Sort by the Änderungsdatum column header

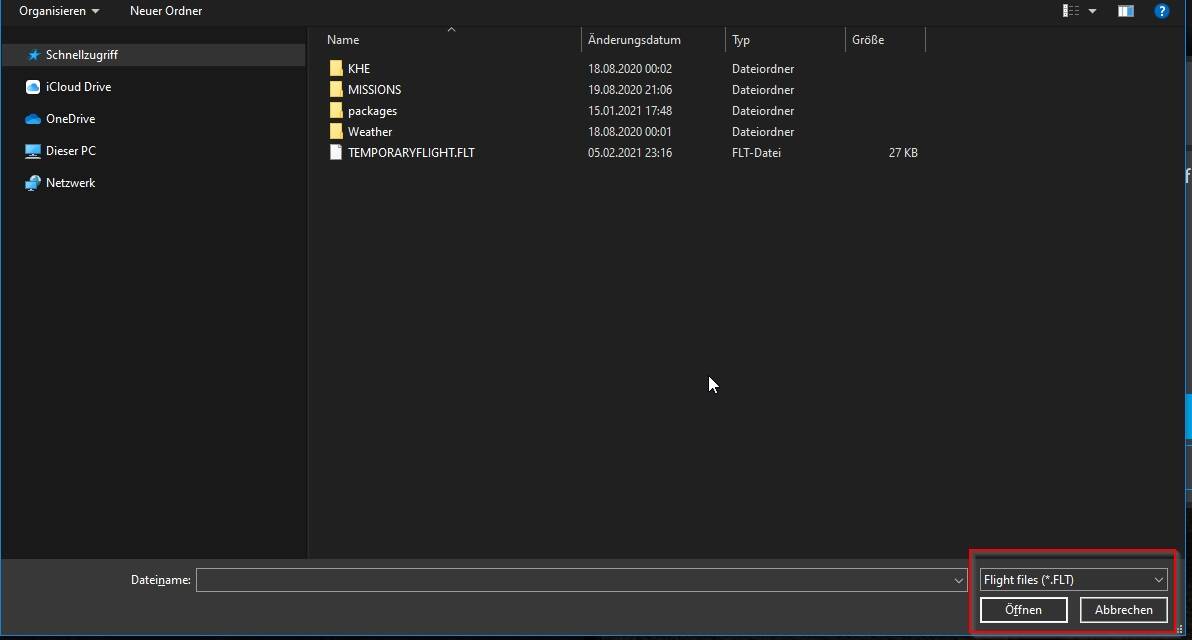[x=634, y=40]
